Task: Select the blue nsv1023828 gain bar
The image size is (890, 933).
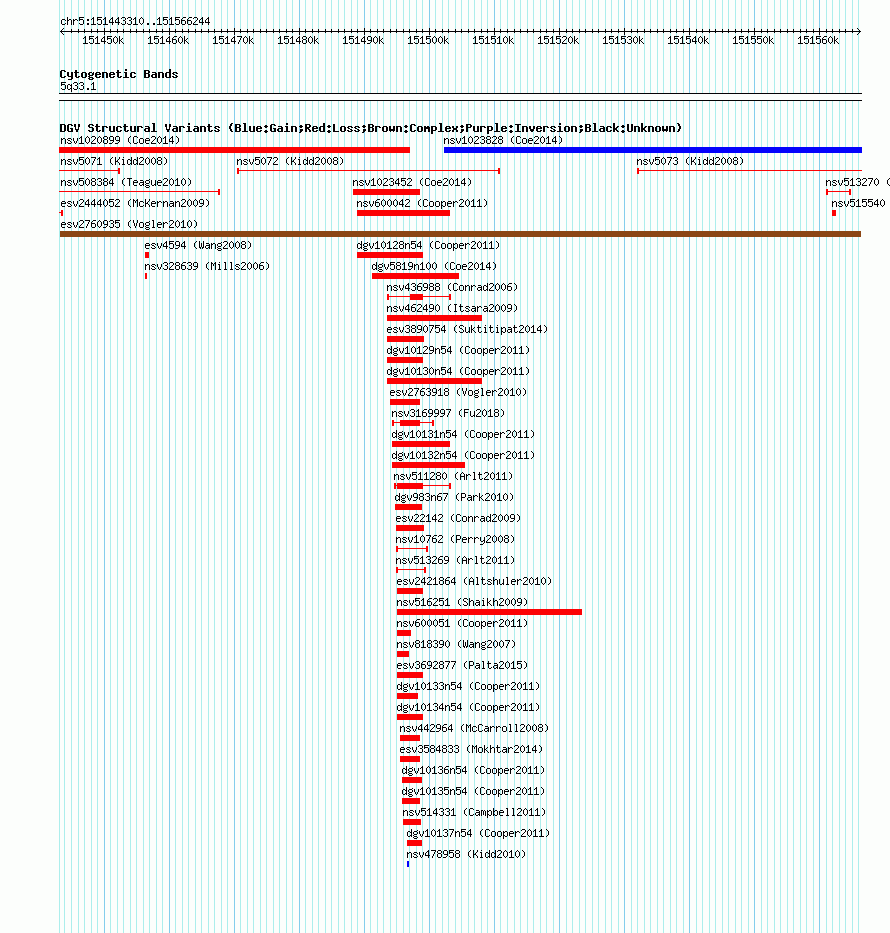Action: tap(653, 150)
